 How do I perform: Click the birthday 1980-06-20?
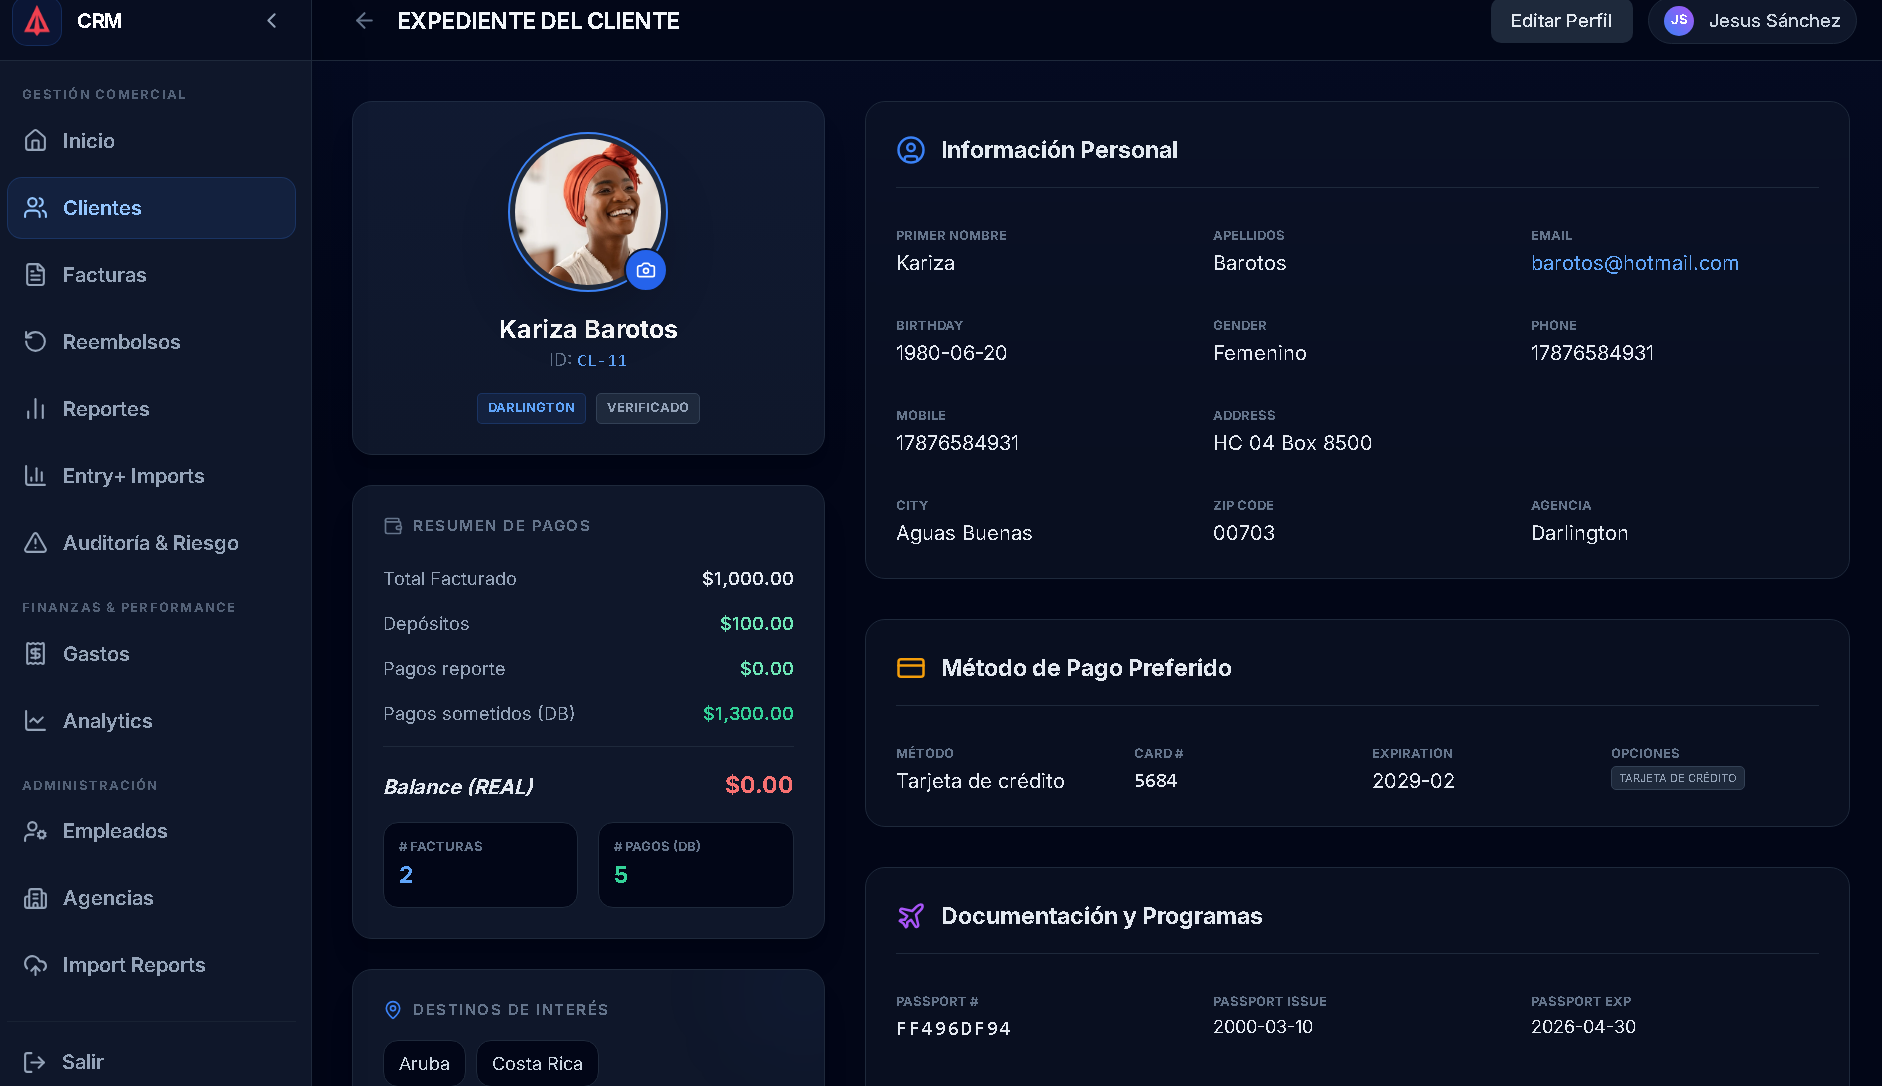point(952,353)
